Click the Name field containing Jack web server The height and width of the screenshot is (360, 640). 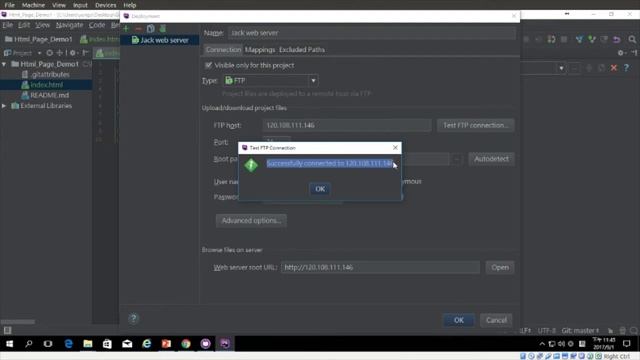[x=371, y=33]
